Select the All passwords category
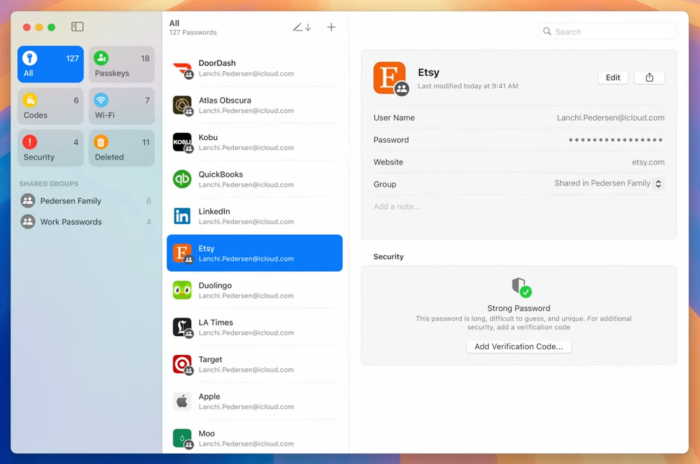Image resolution: width=700 pixels, height=464 pixels. click(50, 64)
